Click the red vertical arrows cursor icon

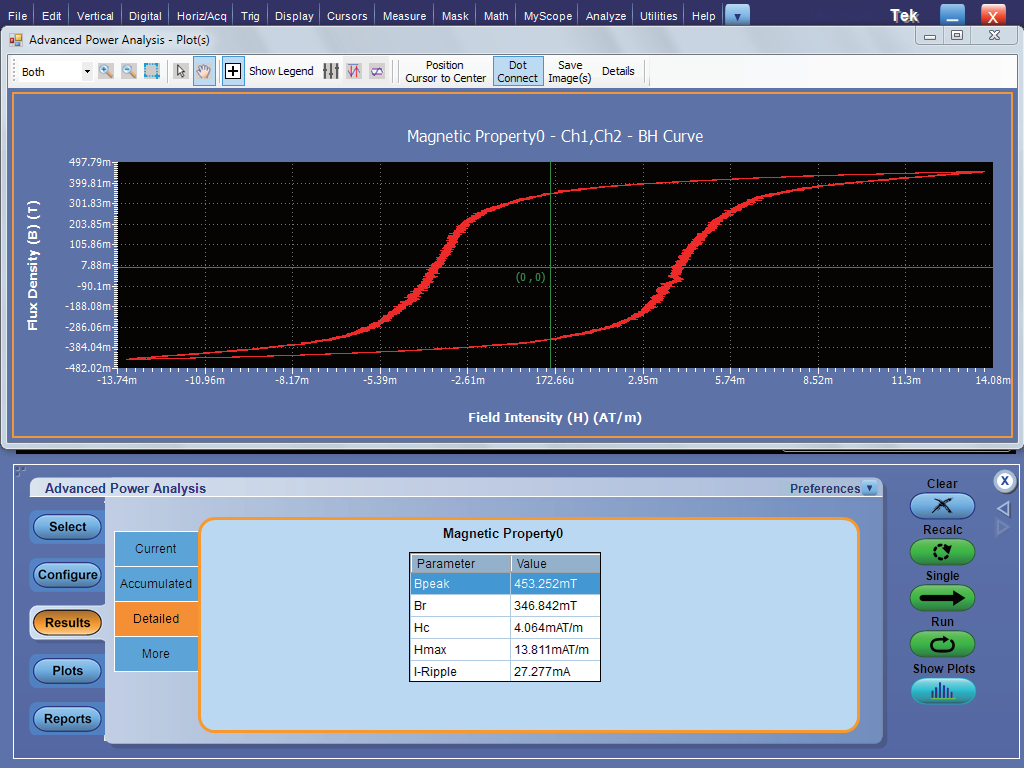353,71
